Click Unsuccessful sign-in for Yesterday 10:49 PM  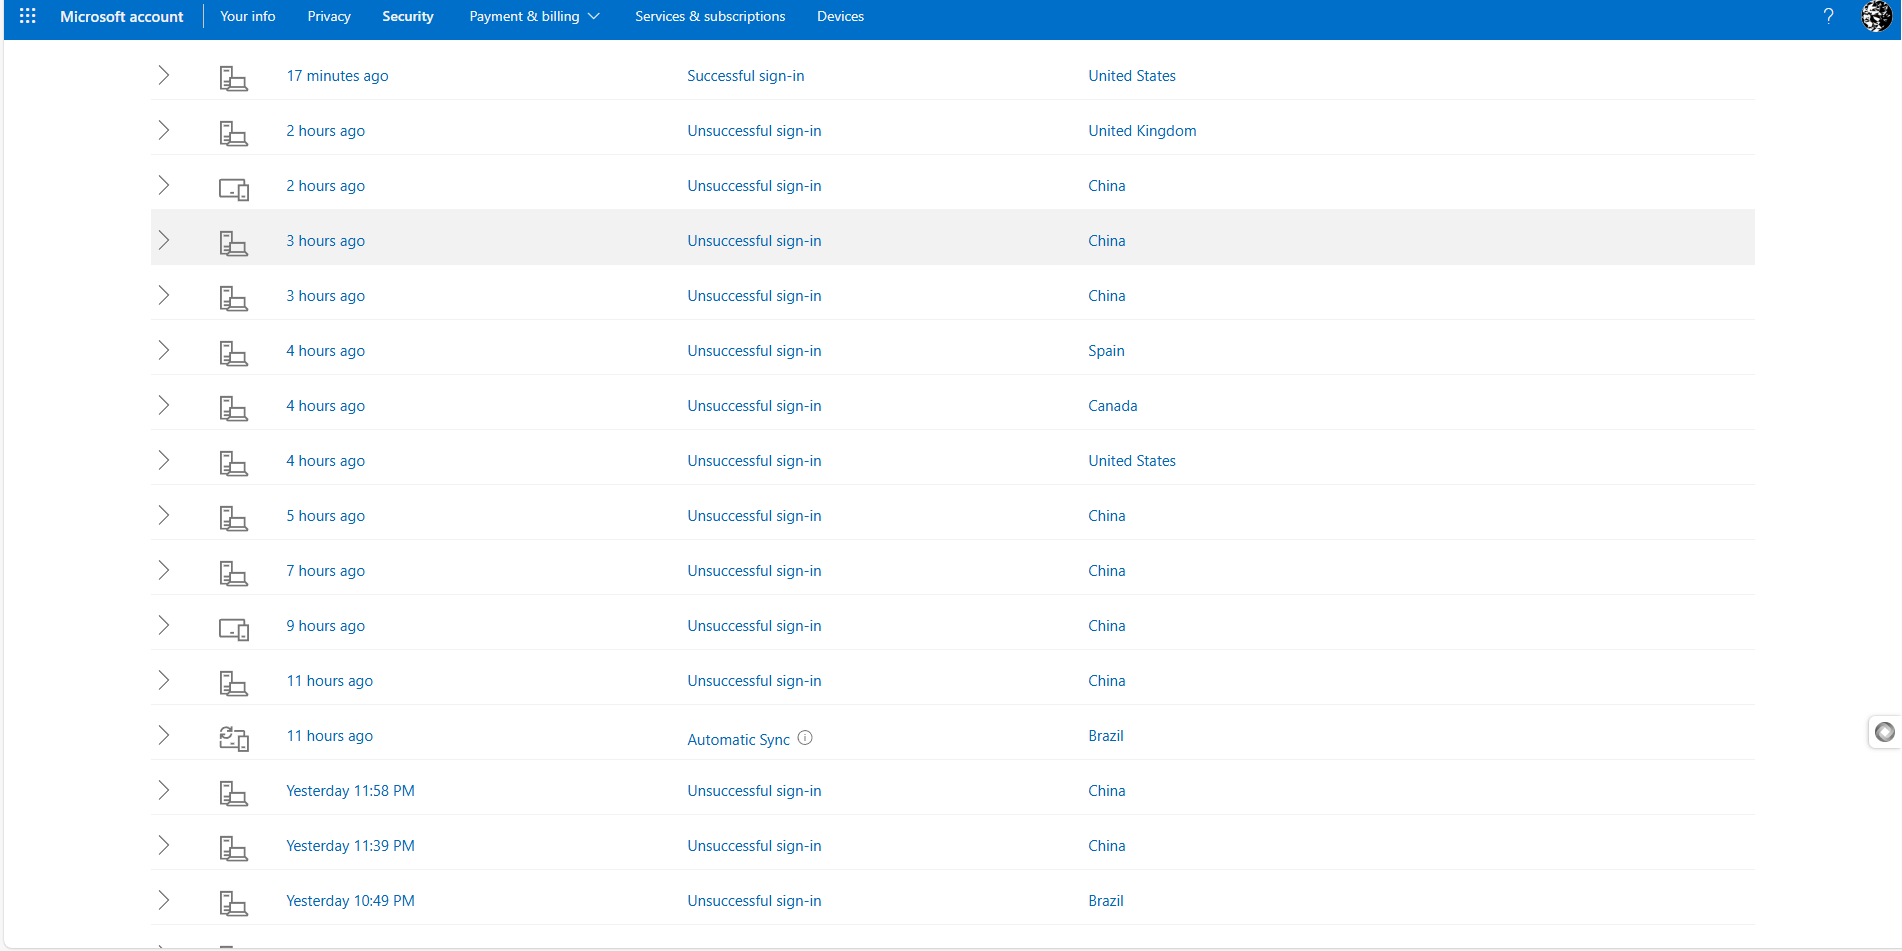coord(754,901)
